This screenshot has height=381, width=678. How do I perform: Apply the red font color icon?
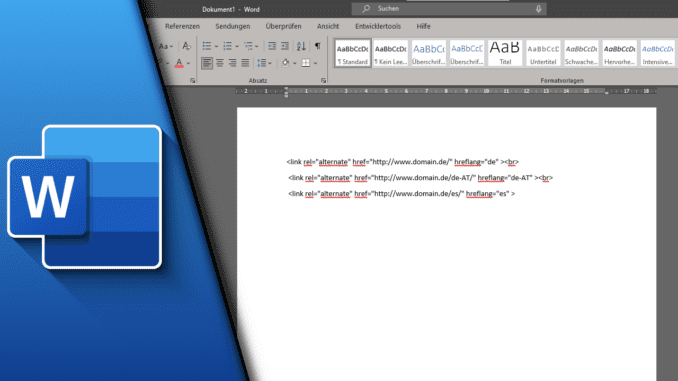pyautogui.click(x=179, y=63)
